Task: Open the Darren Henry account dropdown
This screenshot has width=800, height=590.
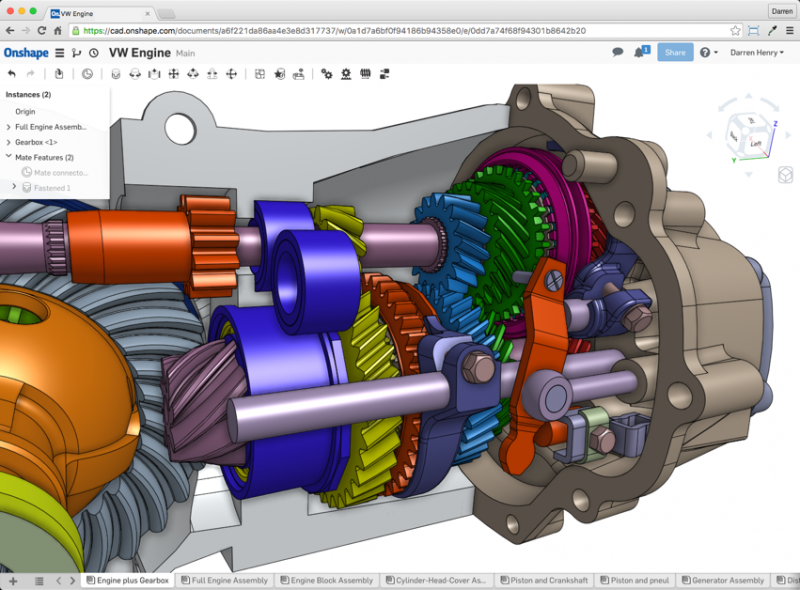Action: pos(756,53)
